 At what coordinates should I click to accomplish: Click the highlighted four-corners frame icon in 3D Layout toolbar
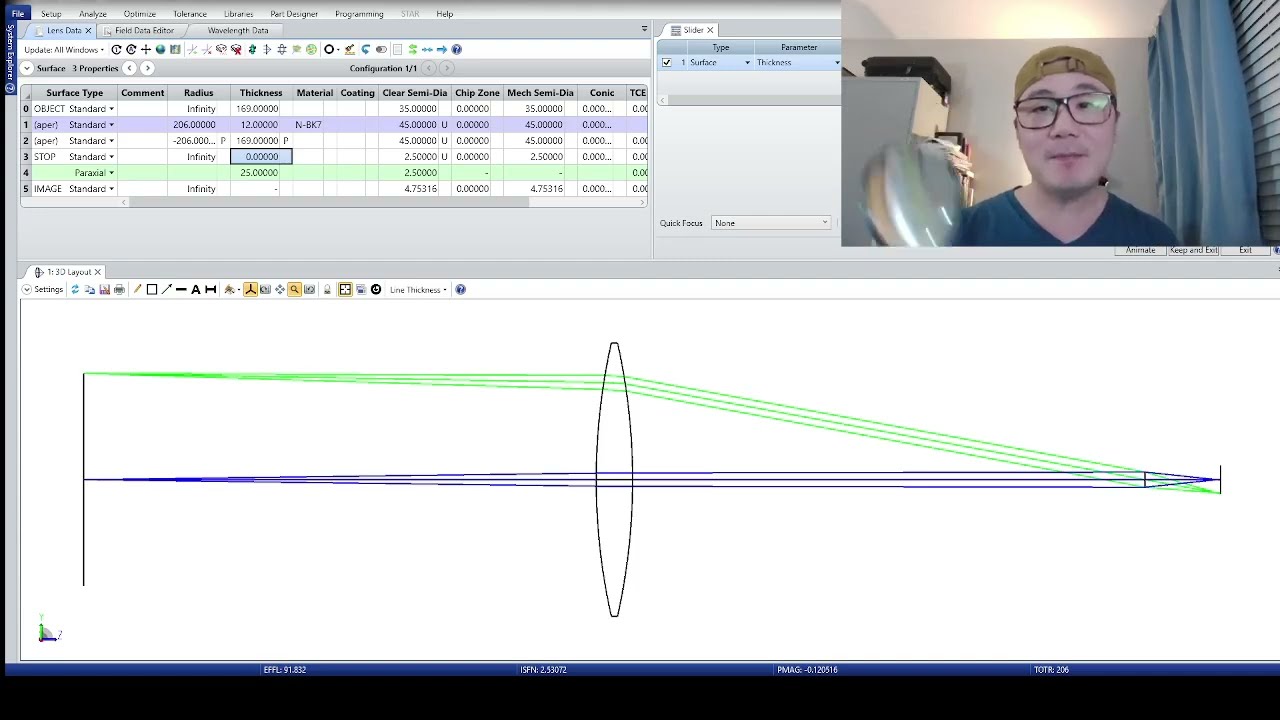point(345,289)
